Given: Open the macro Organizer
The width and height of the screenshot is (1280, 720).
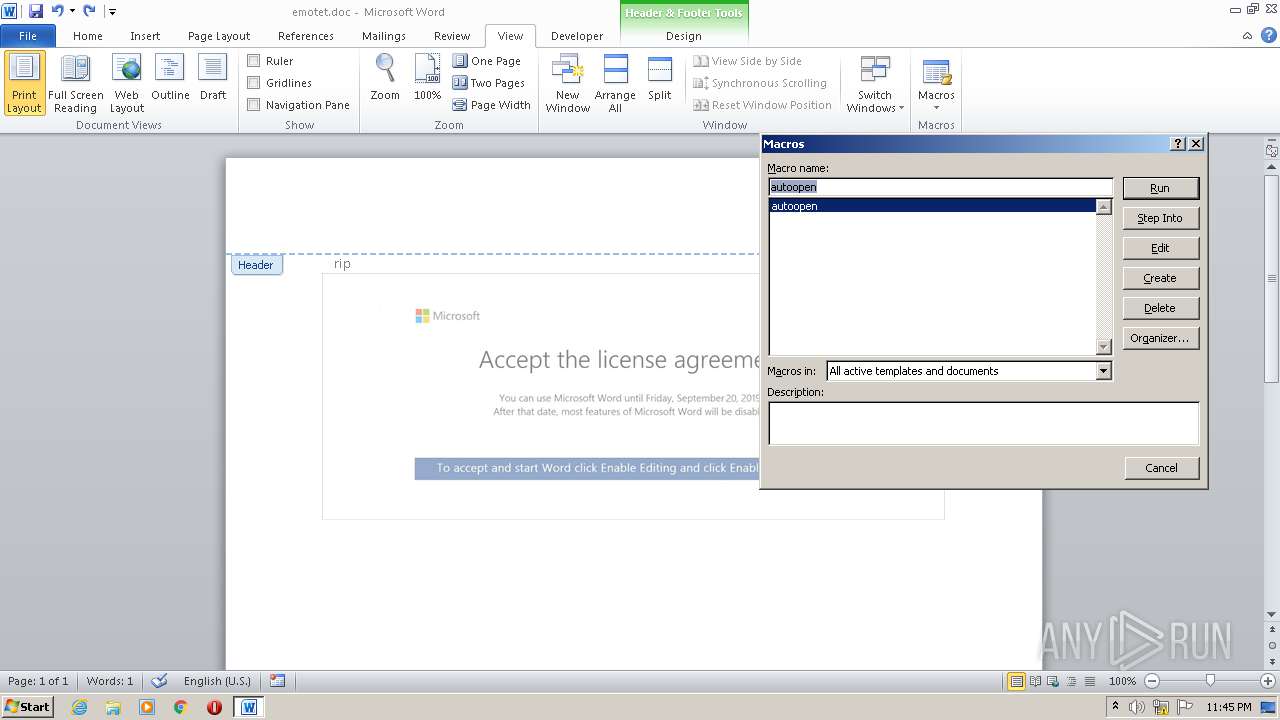Looking at the screenshot, I should (x=1160, y=338).
